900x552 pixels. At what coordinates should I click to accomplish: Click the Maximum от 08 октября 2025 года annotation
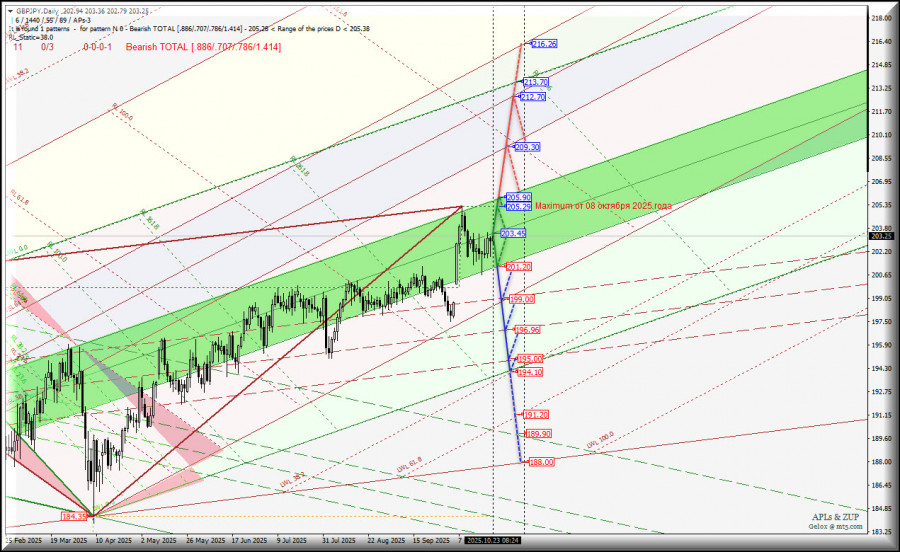[603, 205]
